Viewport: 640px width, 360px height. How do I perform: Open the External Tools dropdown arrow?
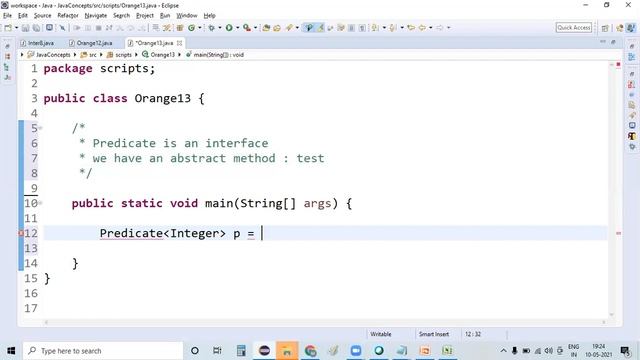tap(256, 28)
